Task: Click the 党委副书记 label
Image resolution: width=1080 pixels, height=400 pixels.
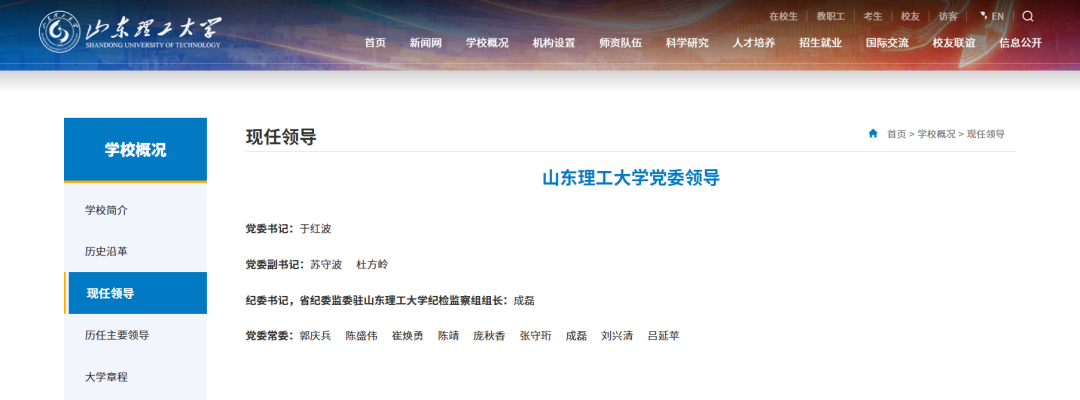Action: (x=276, y=264)
